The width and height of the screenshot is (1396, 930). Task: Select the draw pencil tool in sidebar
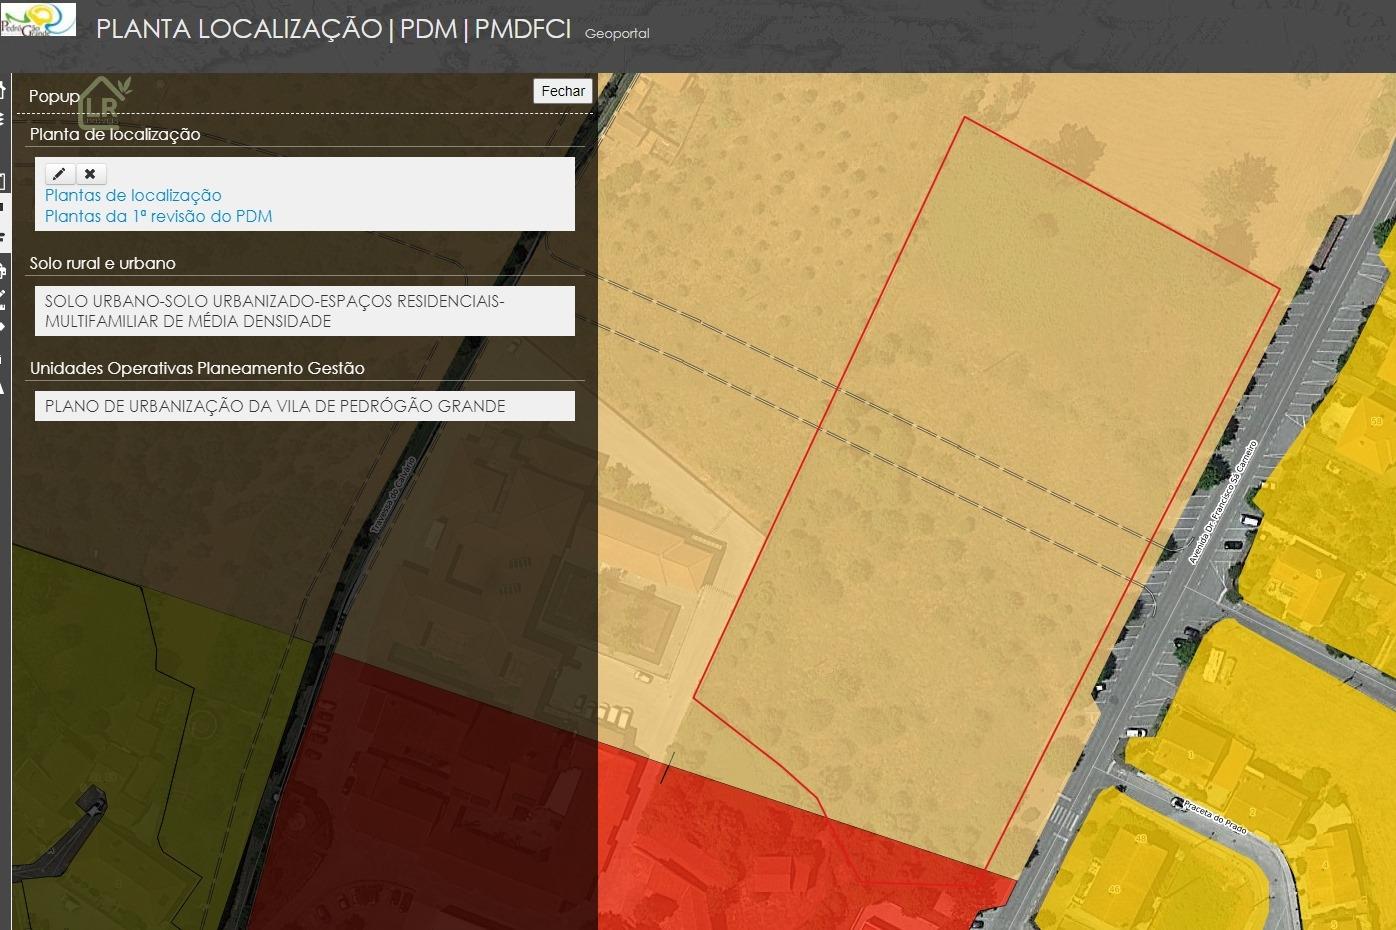tap(3, 297)
